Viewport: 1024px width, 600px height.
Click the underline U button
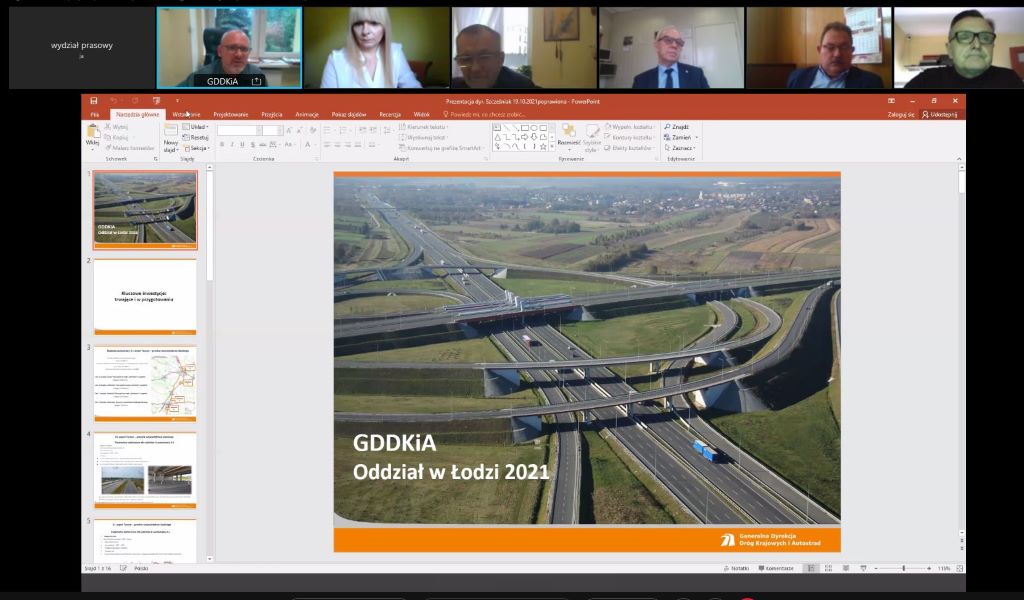[x=242, y=145]
